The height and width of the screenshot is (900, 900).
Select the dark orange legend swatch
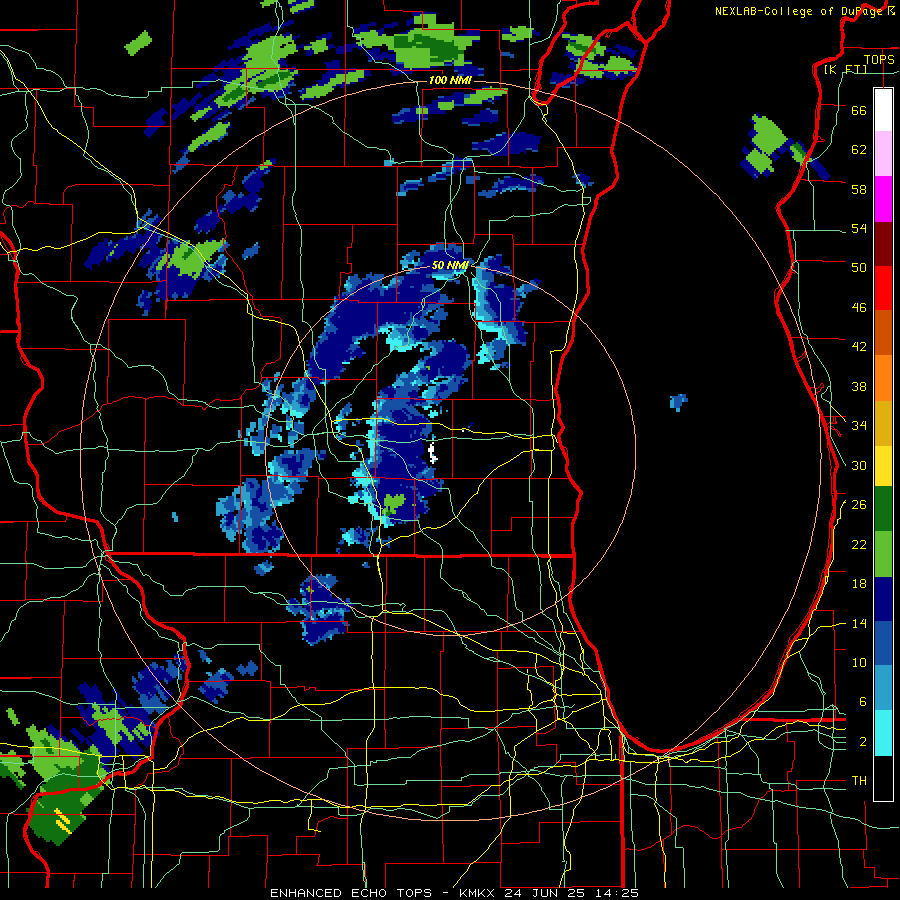tap(883, 332)
